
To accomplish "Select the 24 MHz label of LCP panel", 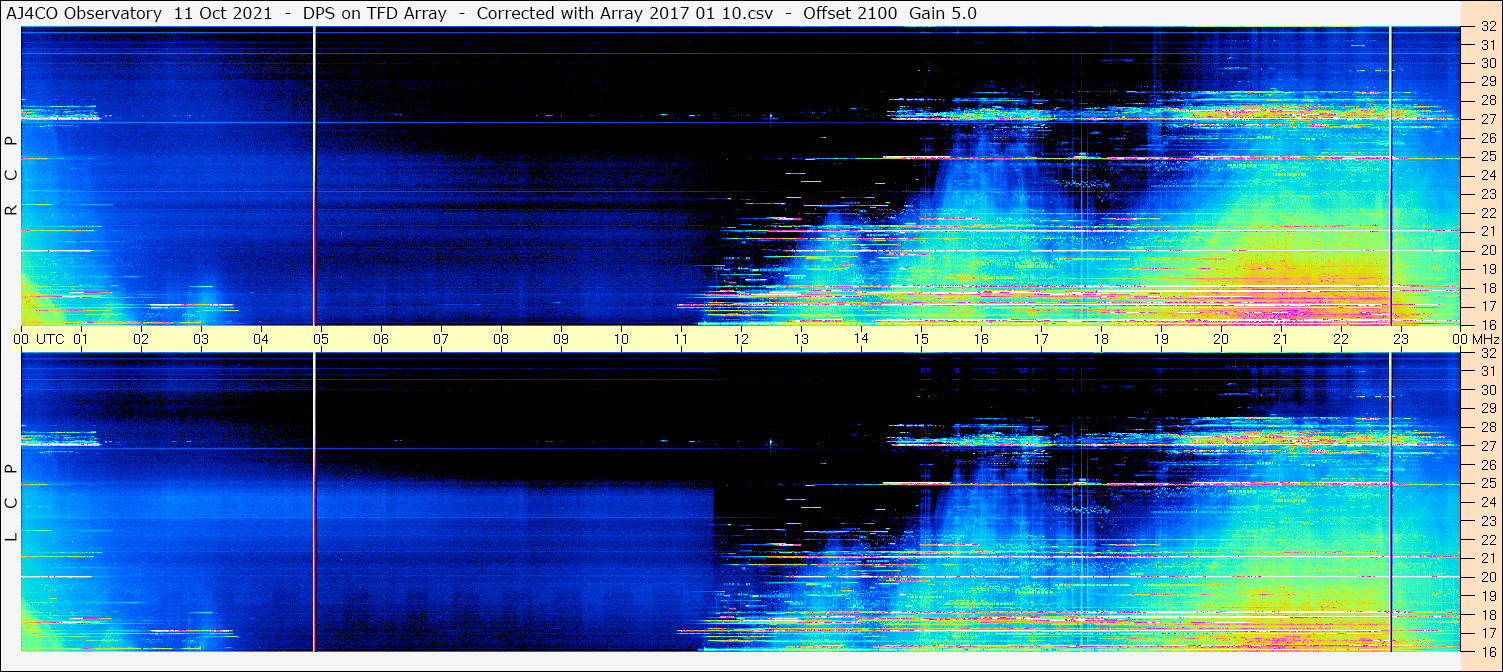I will 1487,502.
